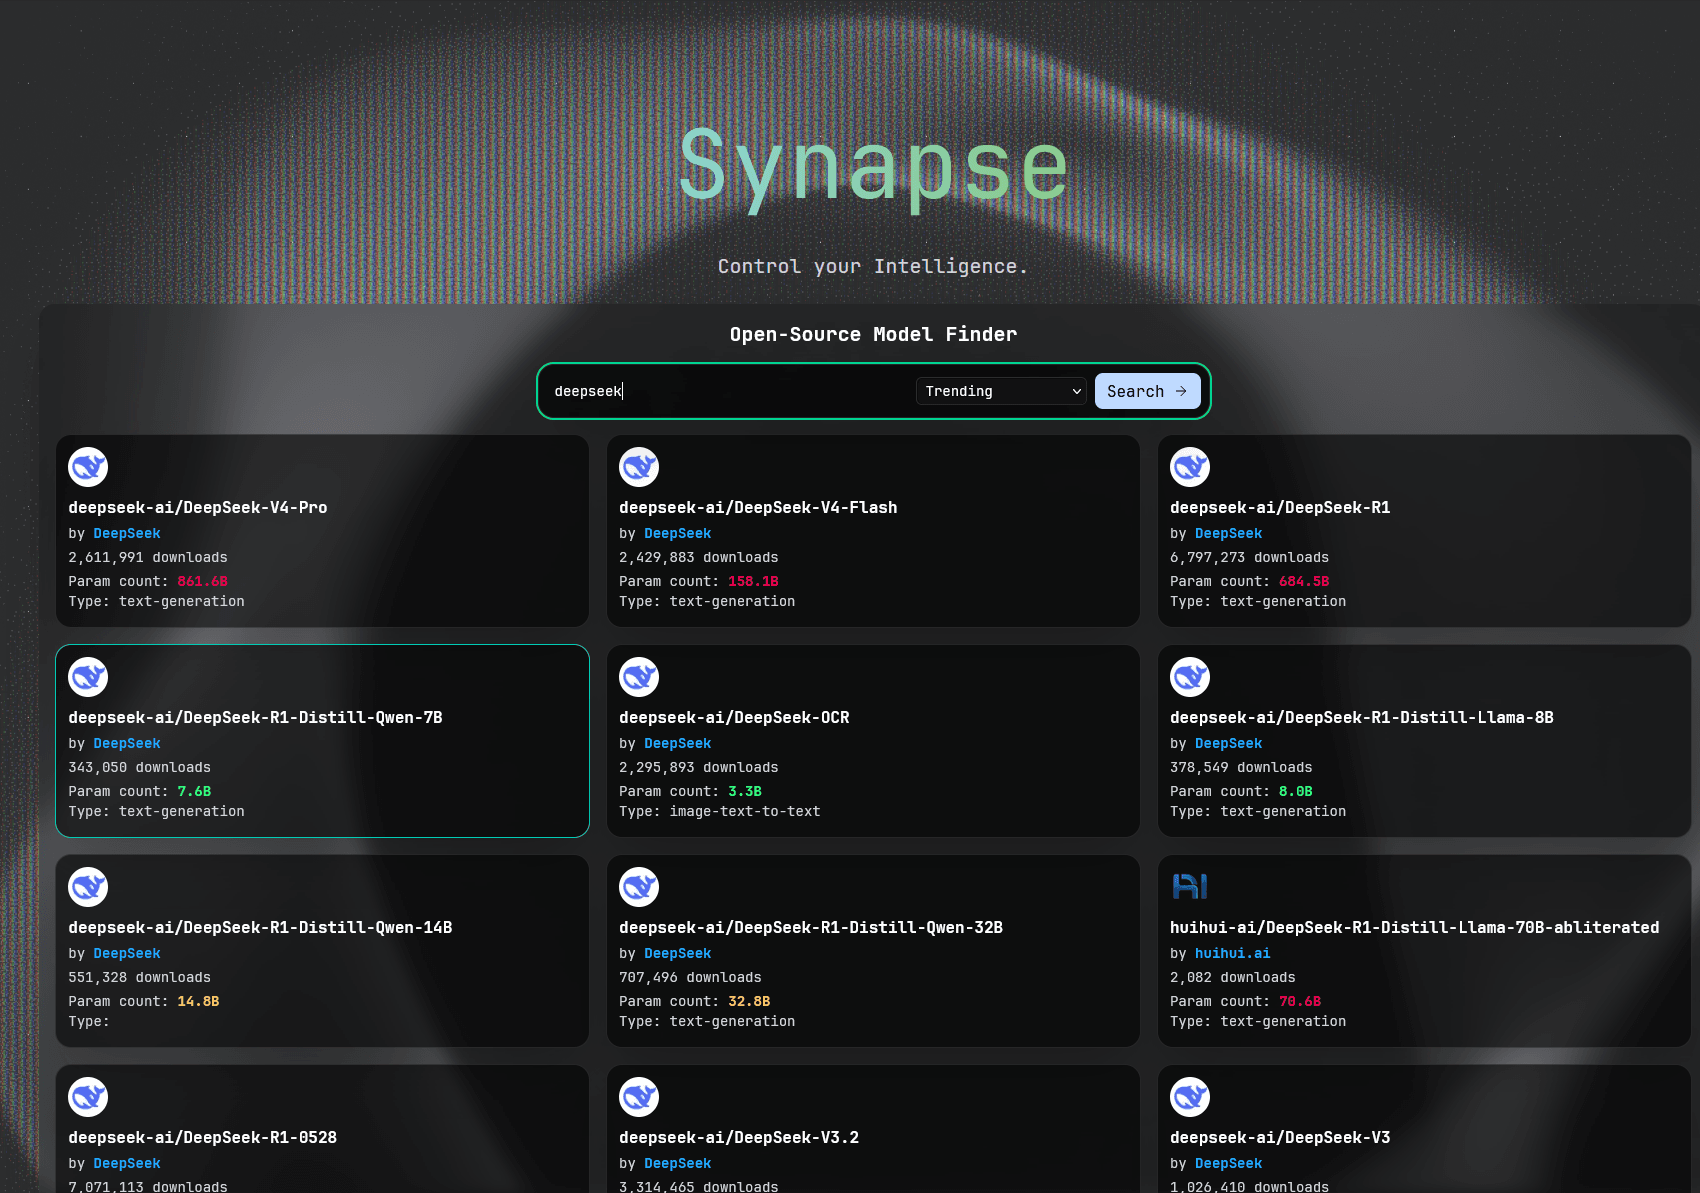Click the Search button
Screen dimensions: 1700x1193
point(1147,391)
